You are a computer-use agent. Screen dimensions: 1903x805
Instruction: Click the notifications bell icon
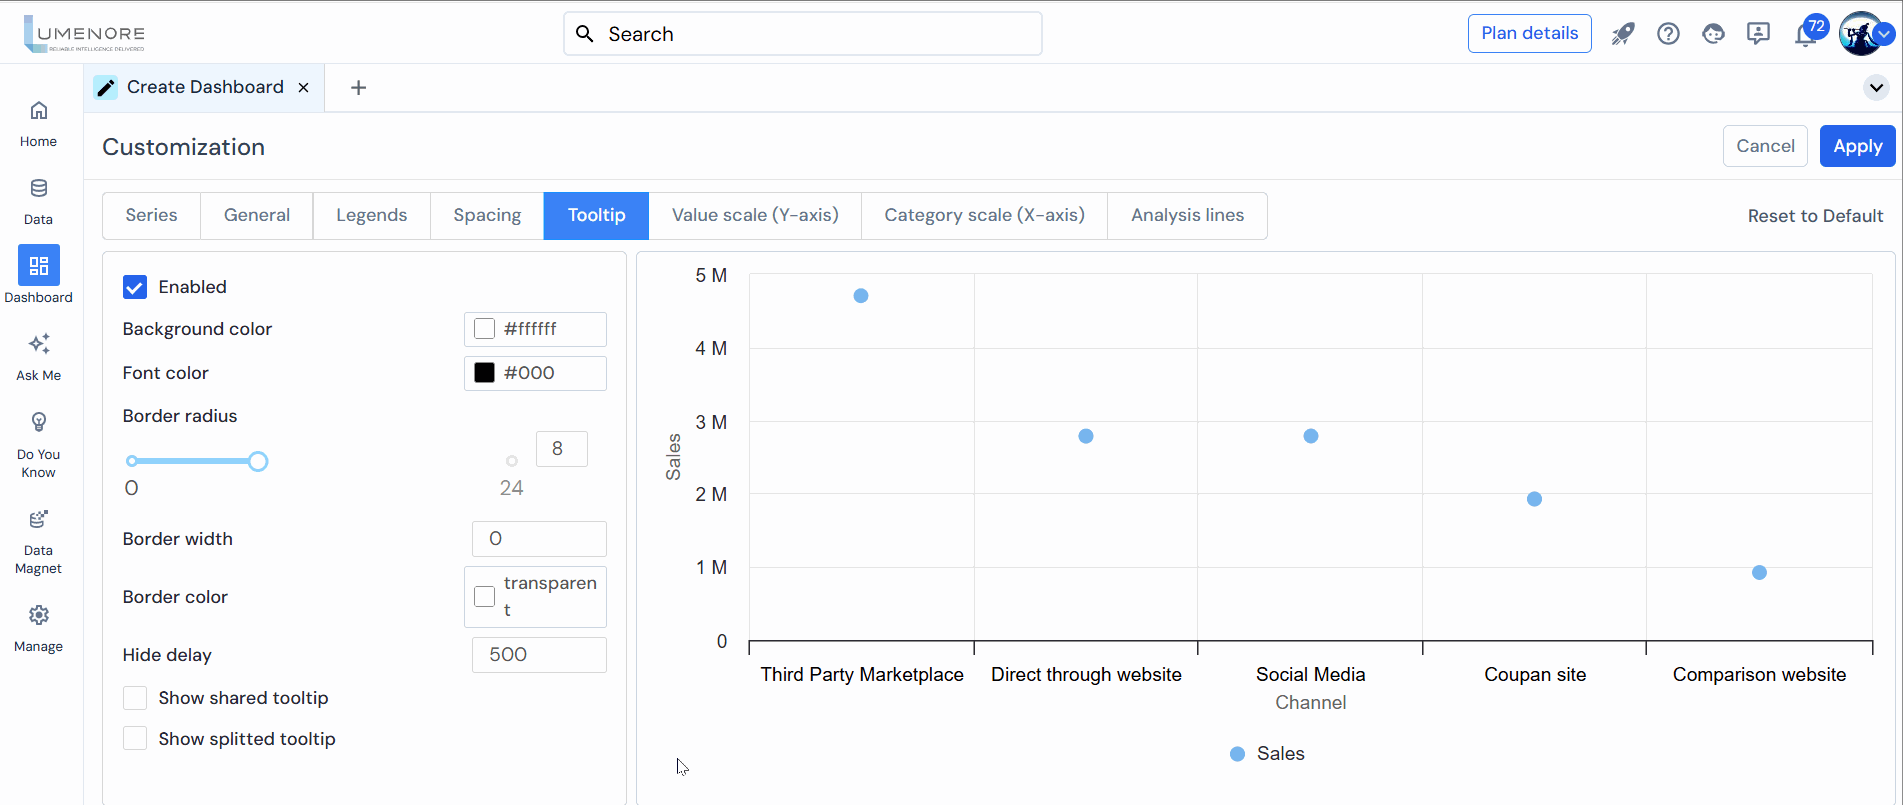[1805, 36]
